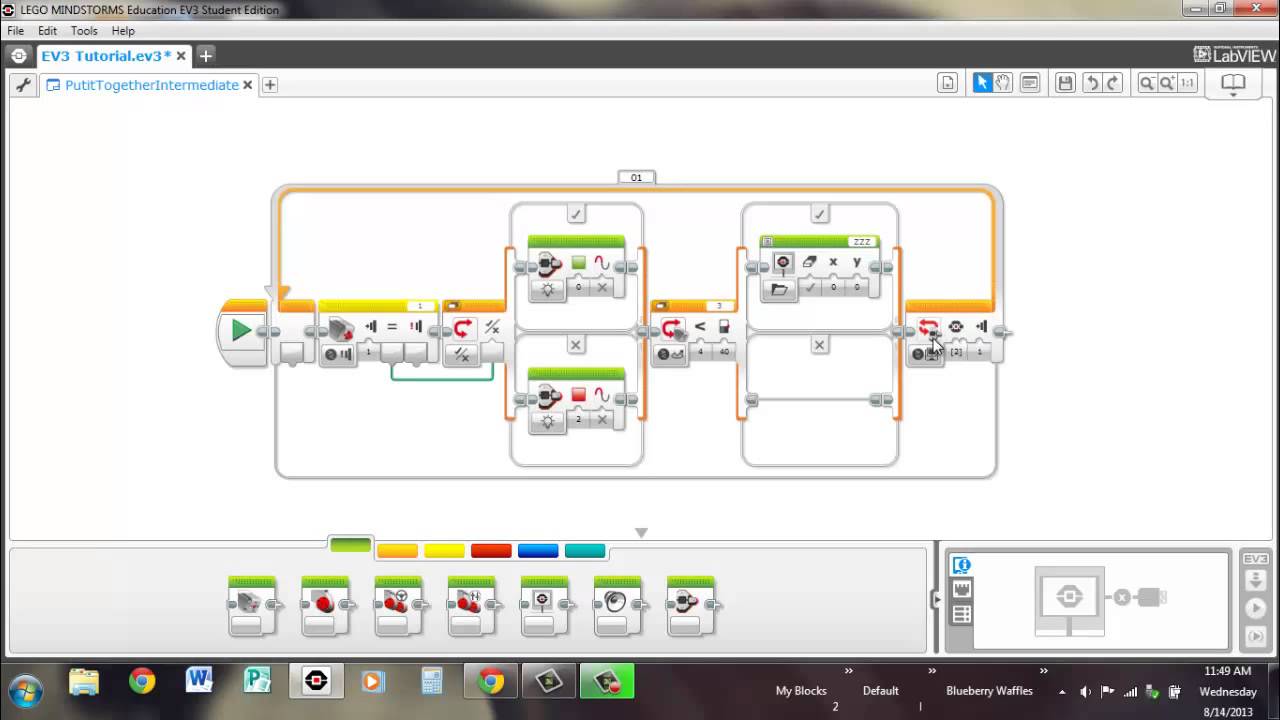Select the teal My Blocks palette tab
Screen dimensions: 1280x720
pyautogui.click(x=585, y=551)
